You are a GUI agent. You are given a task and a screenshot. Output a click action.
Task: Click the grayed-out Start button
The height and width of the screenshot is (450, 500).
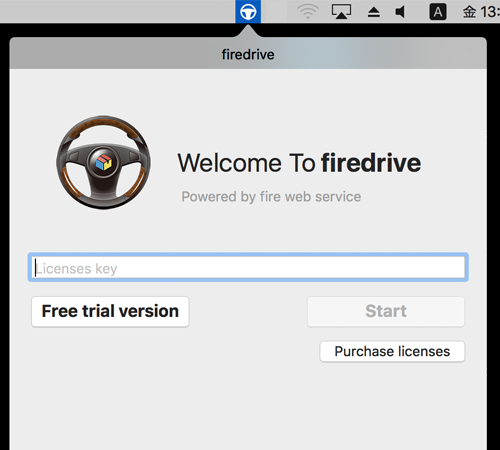(x=386, y=311)
